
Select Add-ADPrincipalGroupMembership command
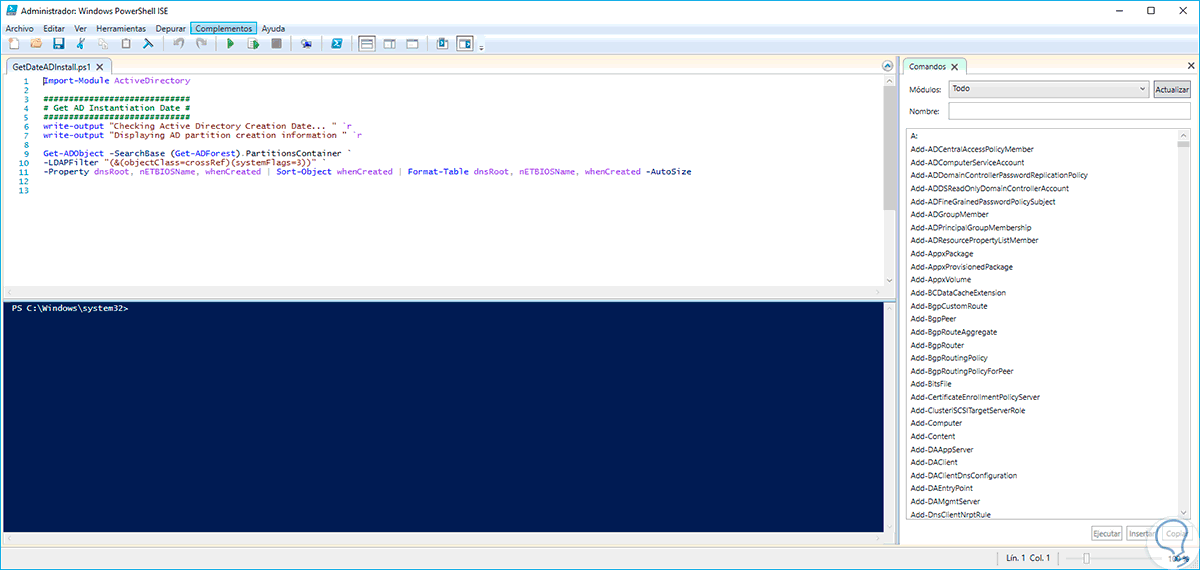(x=969, y=227)
